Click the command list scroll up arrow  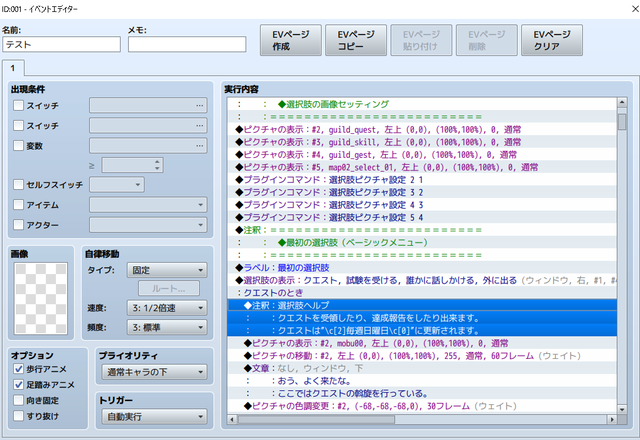click(622, 102)
